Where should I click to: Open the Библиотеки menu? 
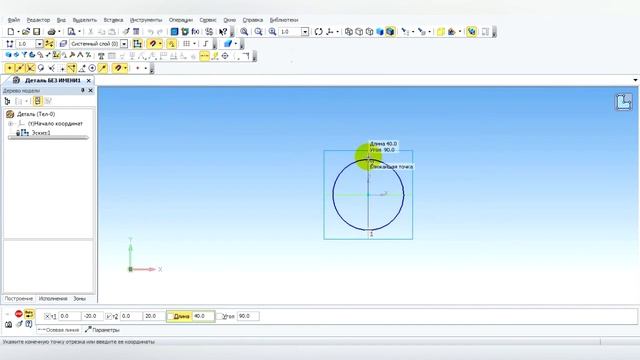(284, 20)
